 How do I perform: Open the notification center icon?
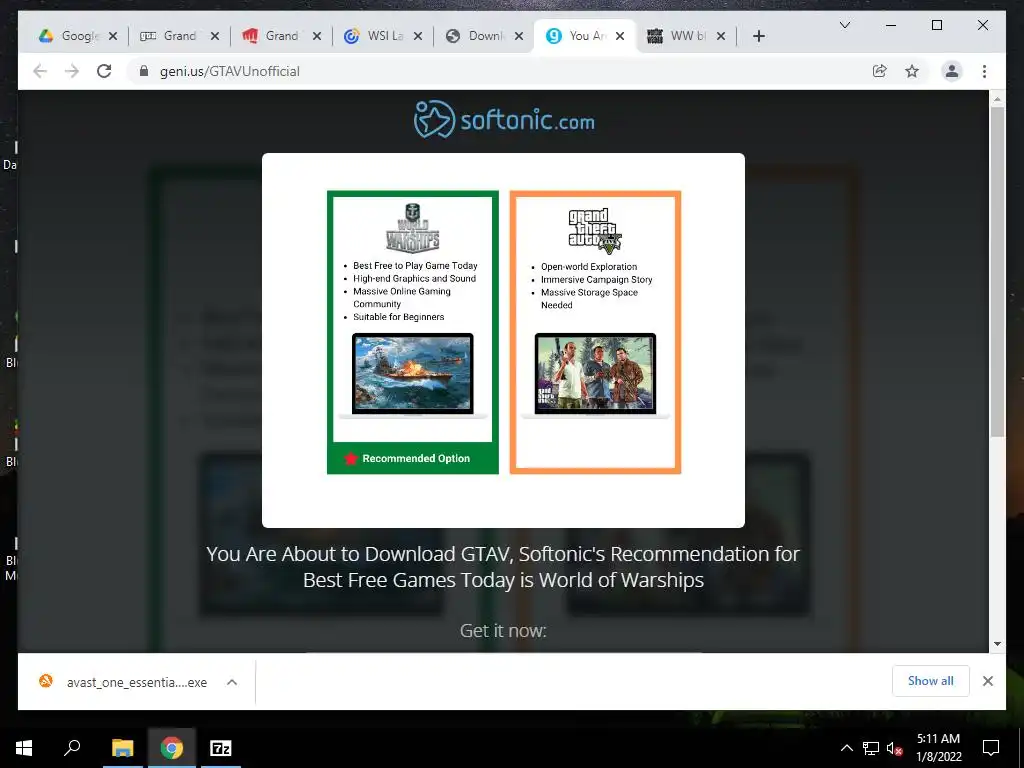(x=991, y=748)
